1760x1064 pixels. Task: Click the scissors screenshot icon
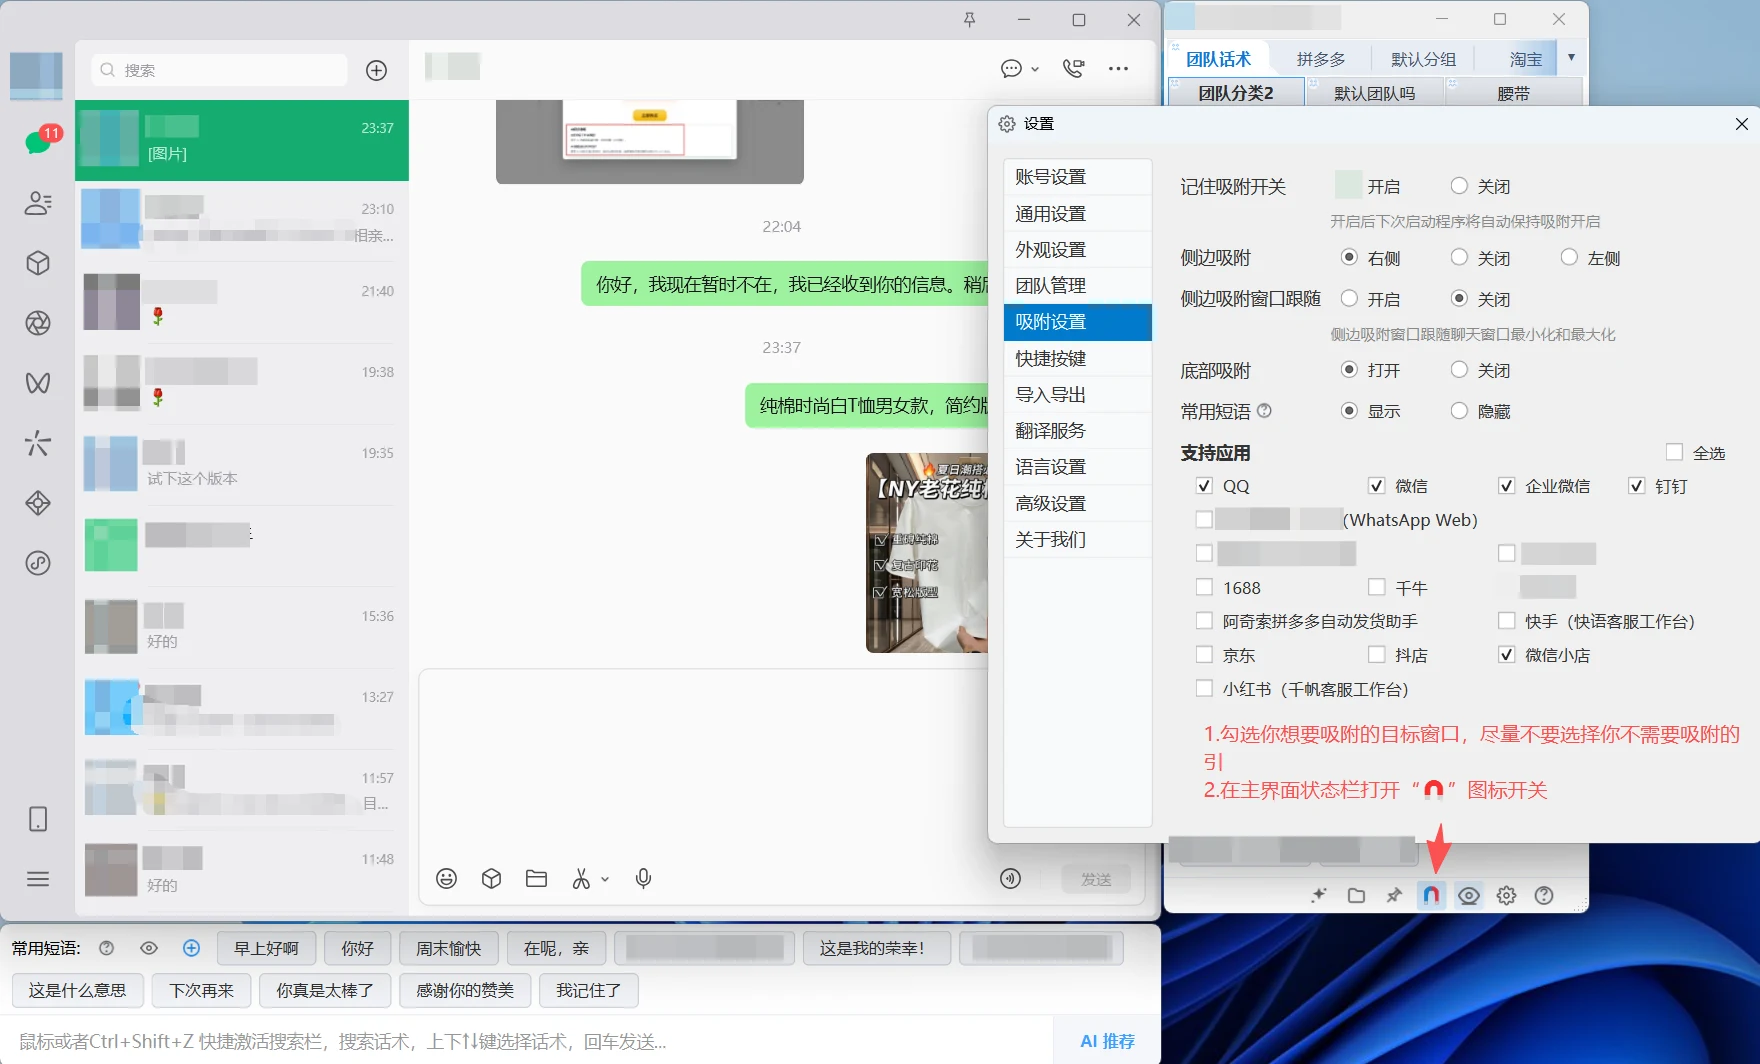581,878
